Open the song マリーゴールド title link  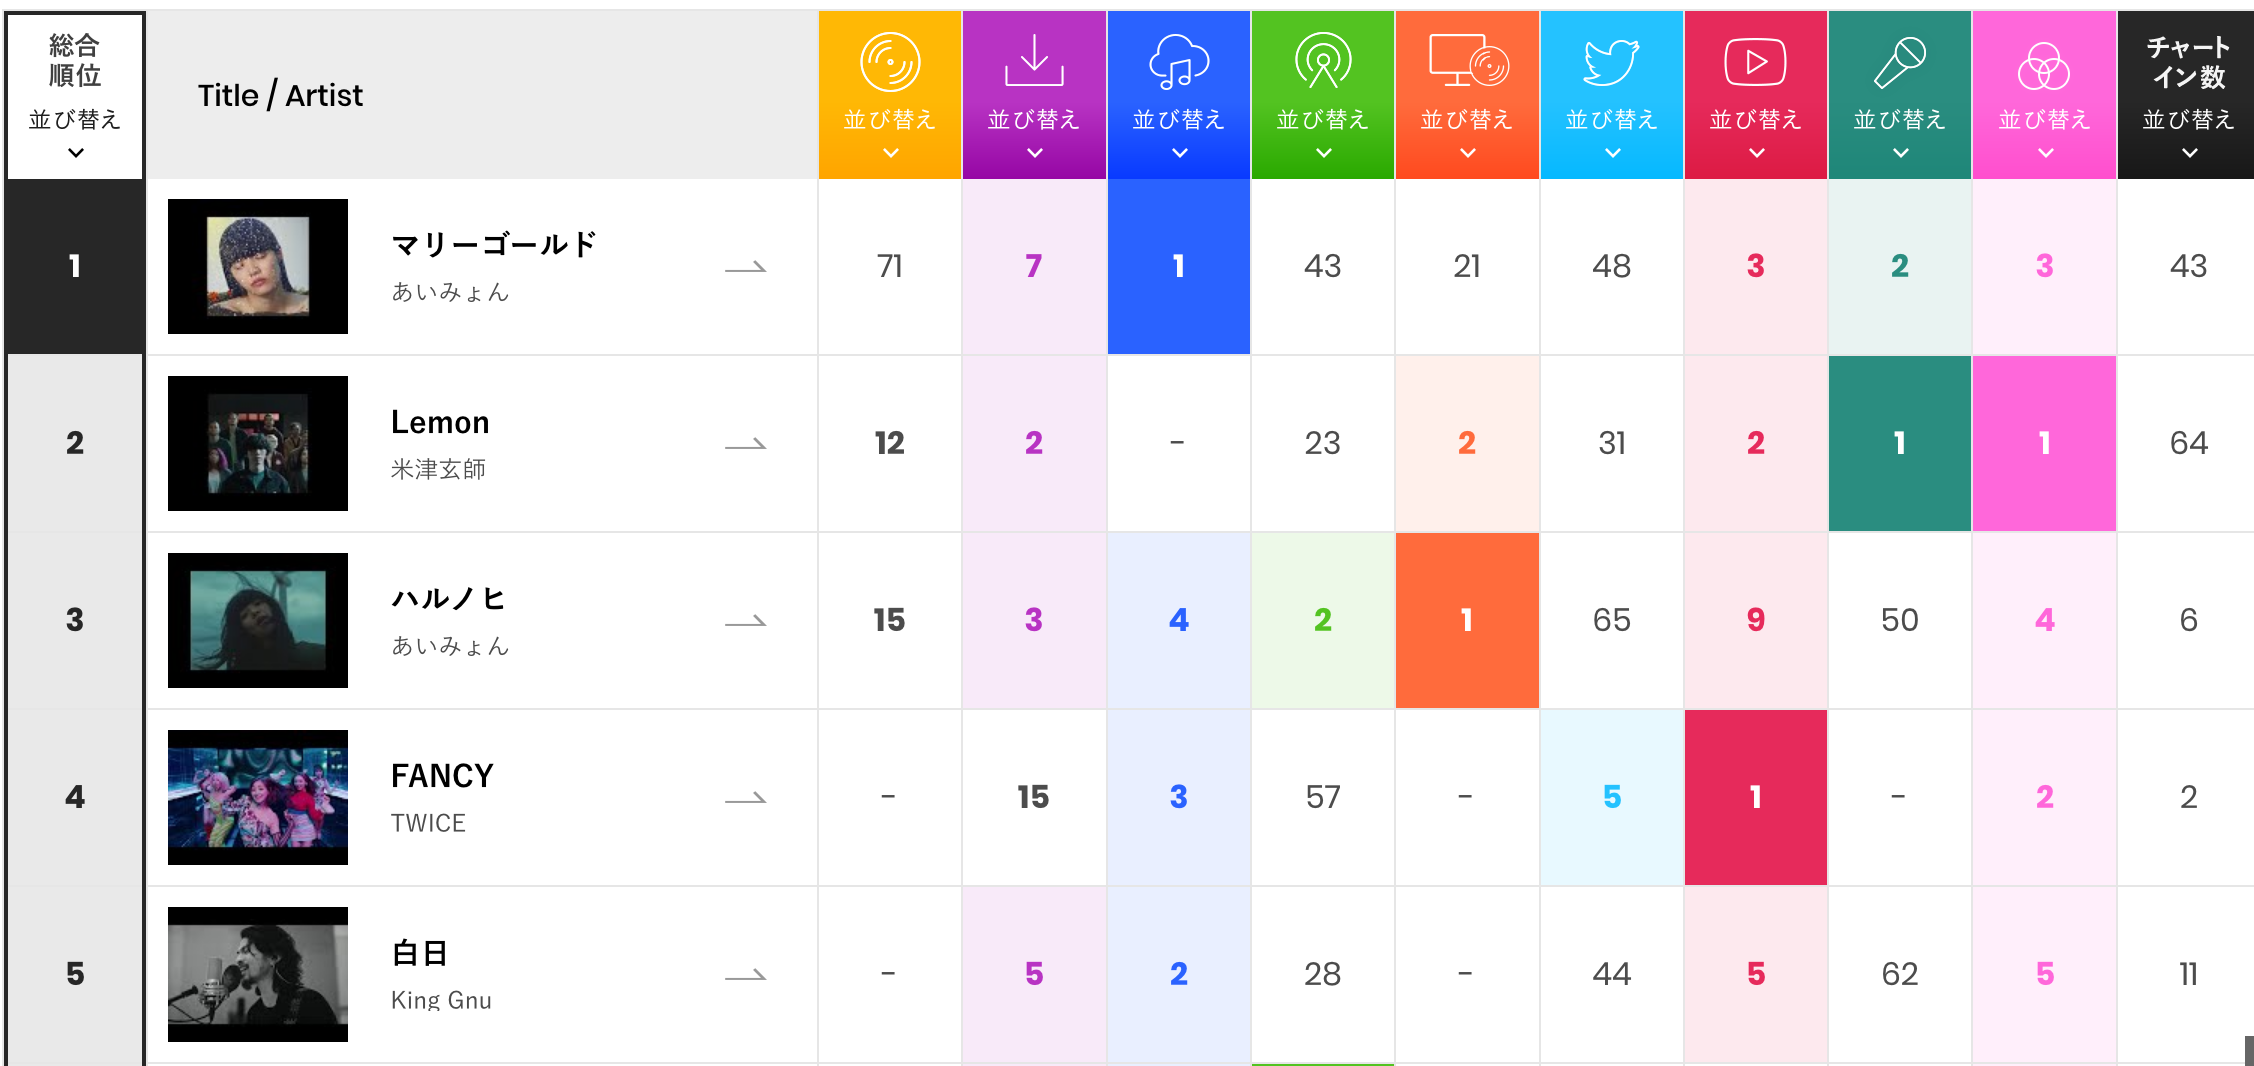coord(493,245)
